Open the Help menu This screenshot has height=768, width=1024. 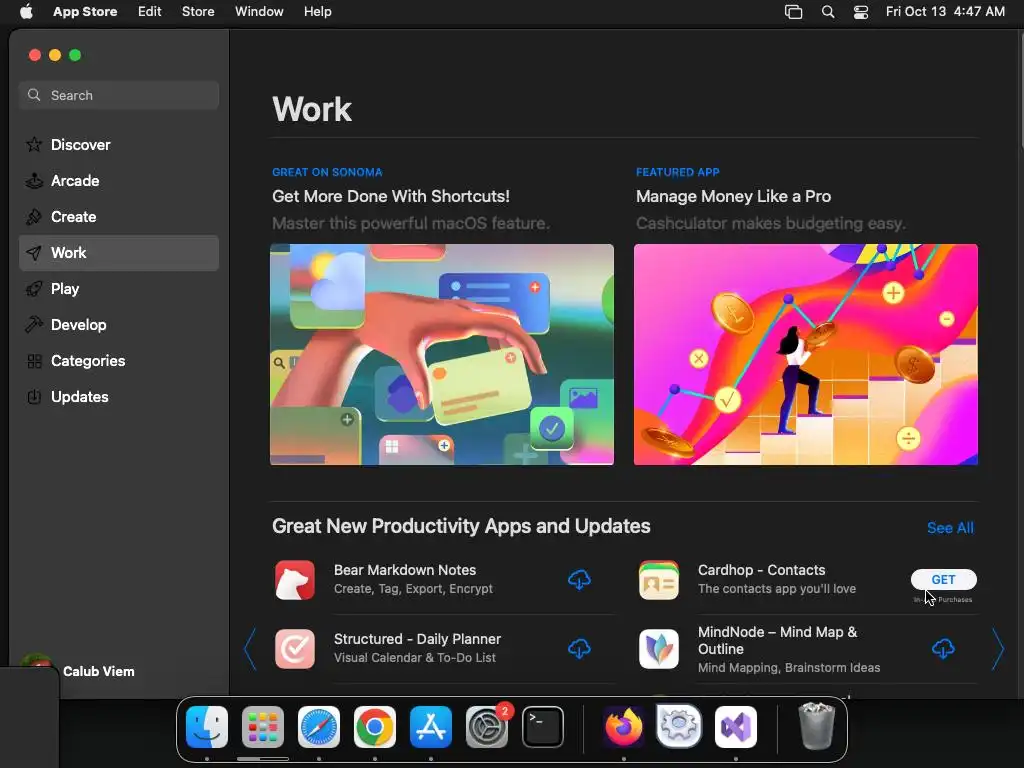click(x=317, y=12)
